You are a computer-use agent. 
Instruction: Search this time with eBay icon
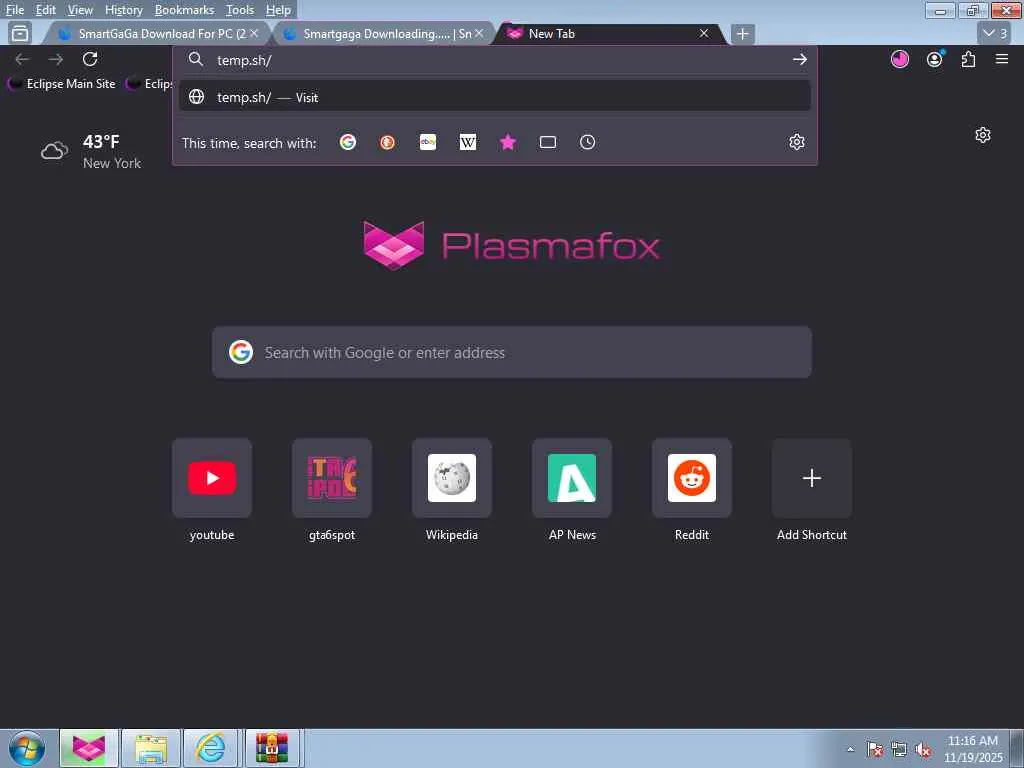[x=428, y=142]
